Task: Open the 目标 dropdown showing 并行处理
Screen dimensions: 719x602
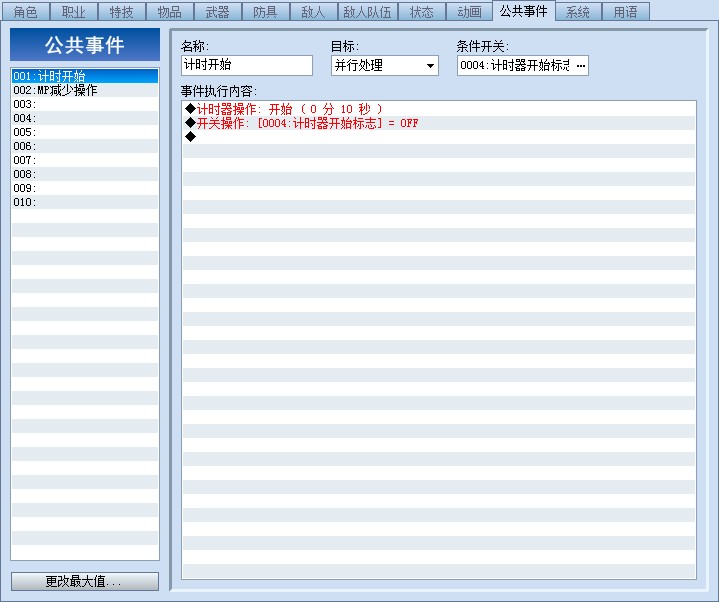Action: pyautogui.click(x=384, y=66)
